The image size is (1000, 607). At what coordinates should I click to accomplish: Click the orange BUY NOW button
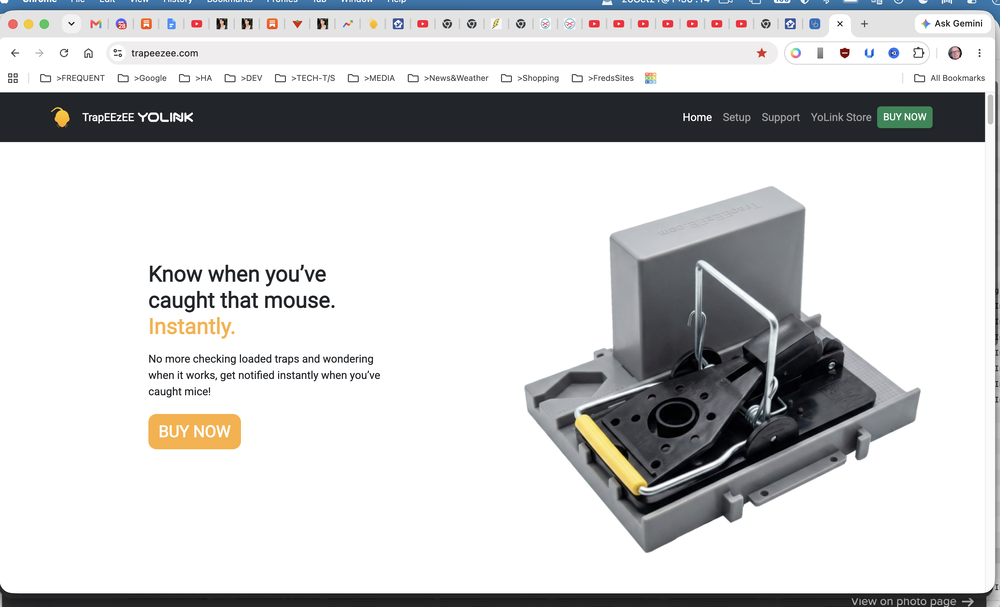click(195, 432)
